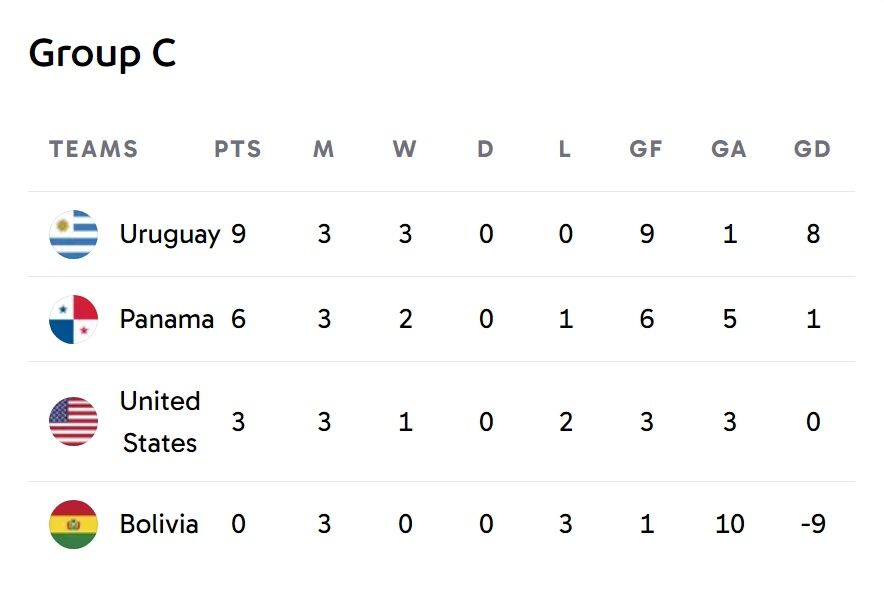
Task: Click the D draws column header
Action: [x=485, y=150]
